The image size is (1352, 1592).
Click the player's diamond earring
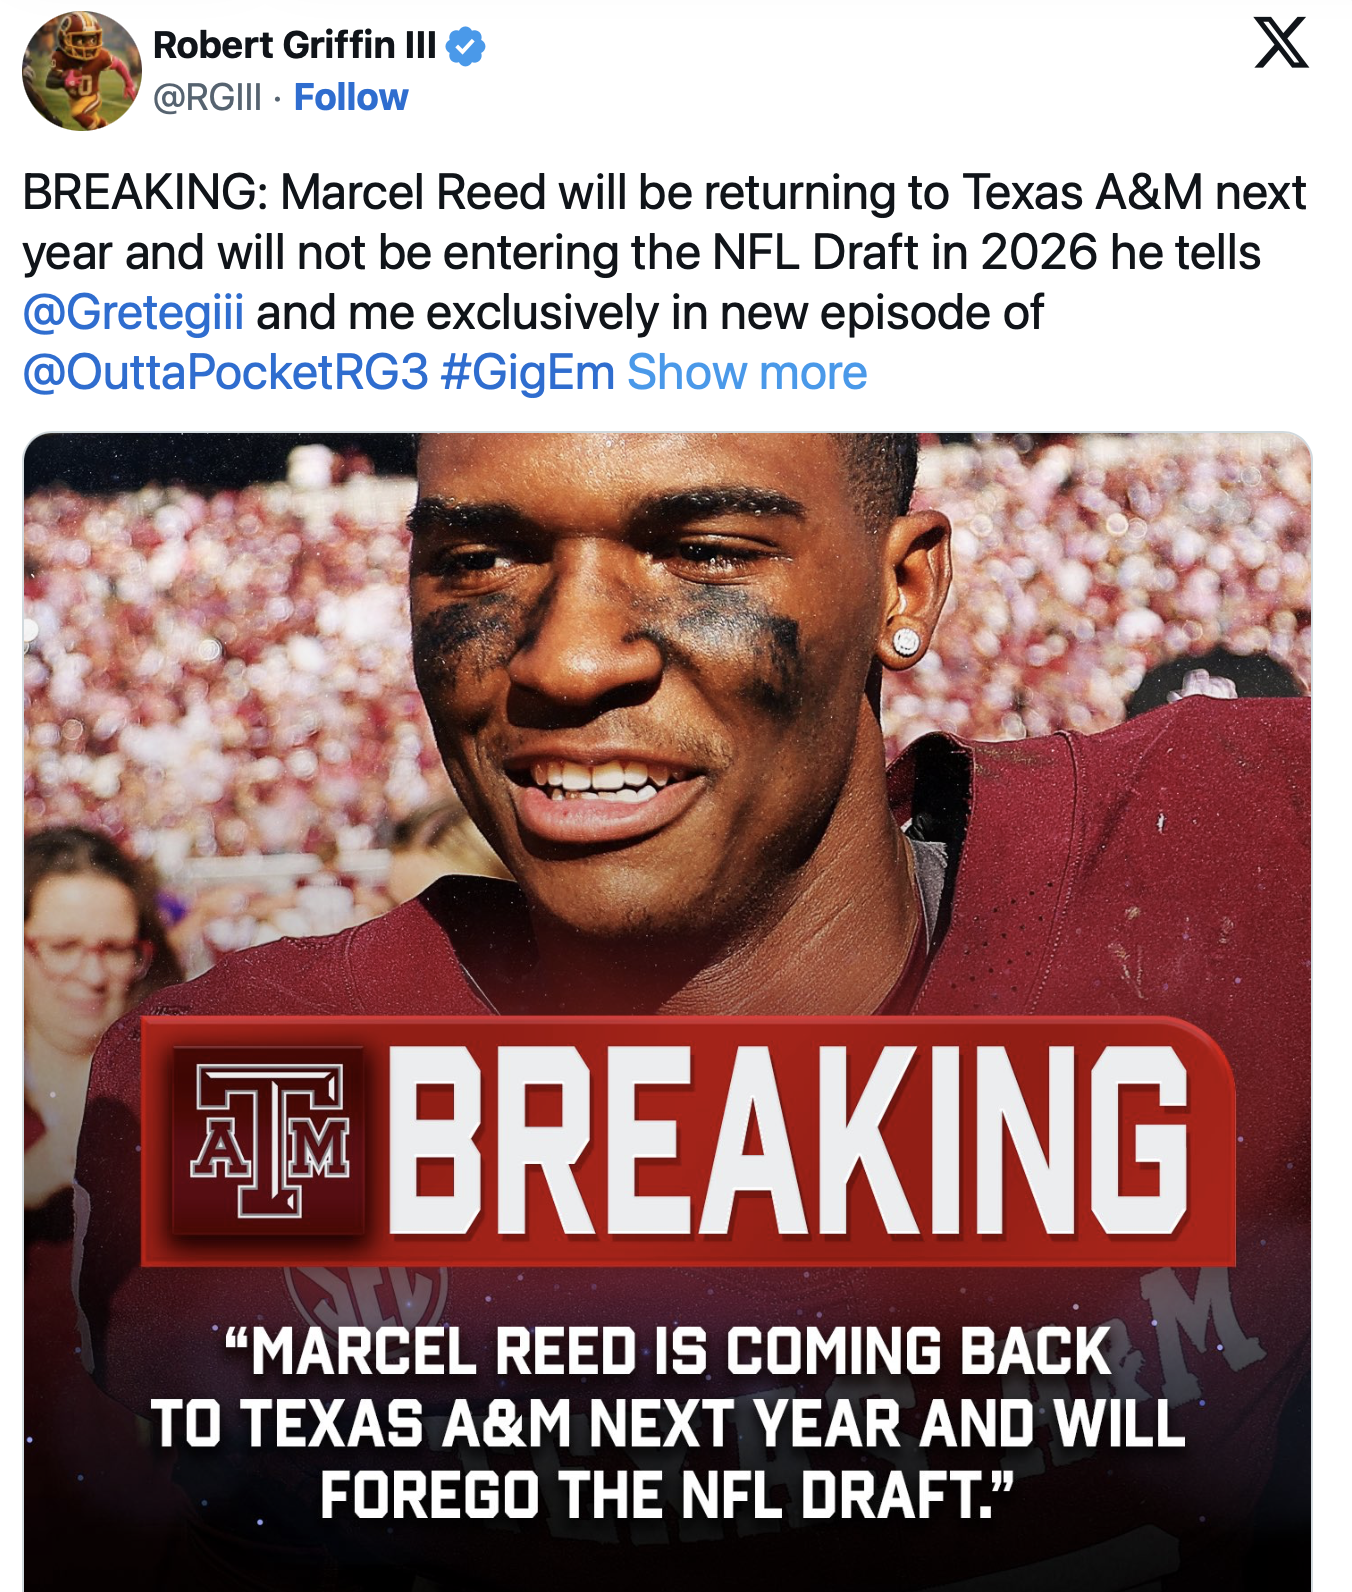906,642
